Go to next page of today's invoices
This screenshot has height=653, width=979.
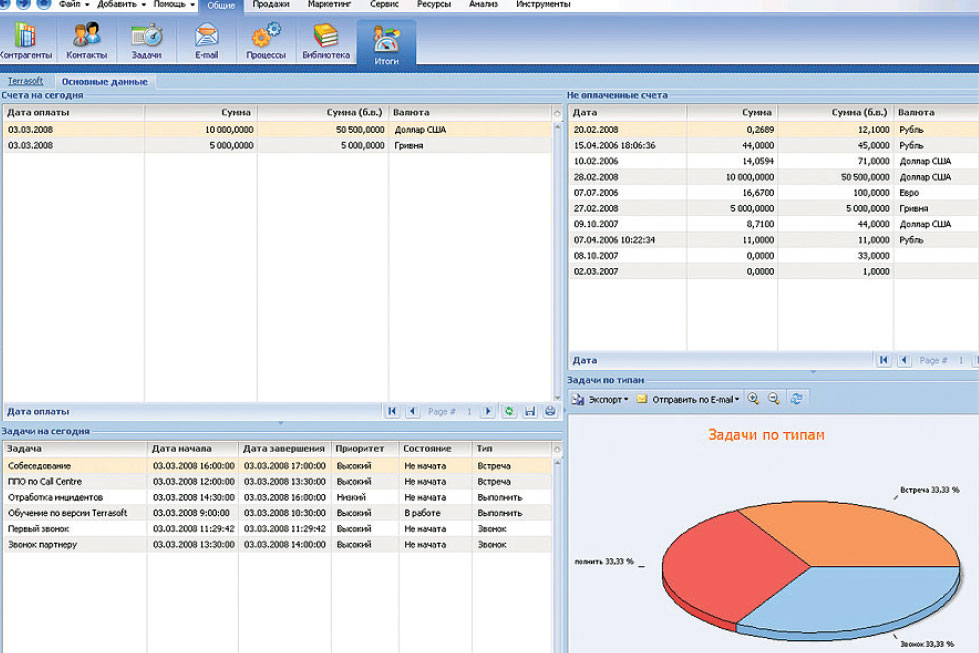pyautogui.click(x=488, y=411)
